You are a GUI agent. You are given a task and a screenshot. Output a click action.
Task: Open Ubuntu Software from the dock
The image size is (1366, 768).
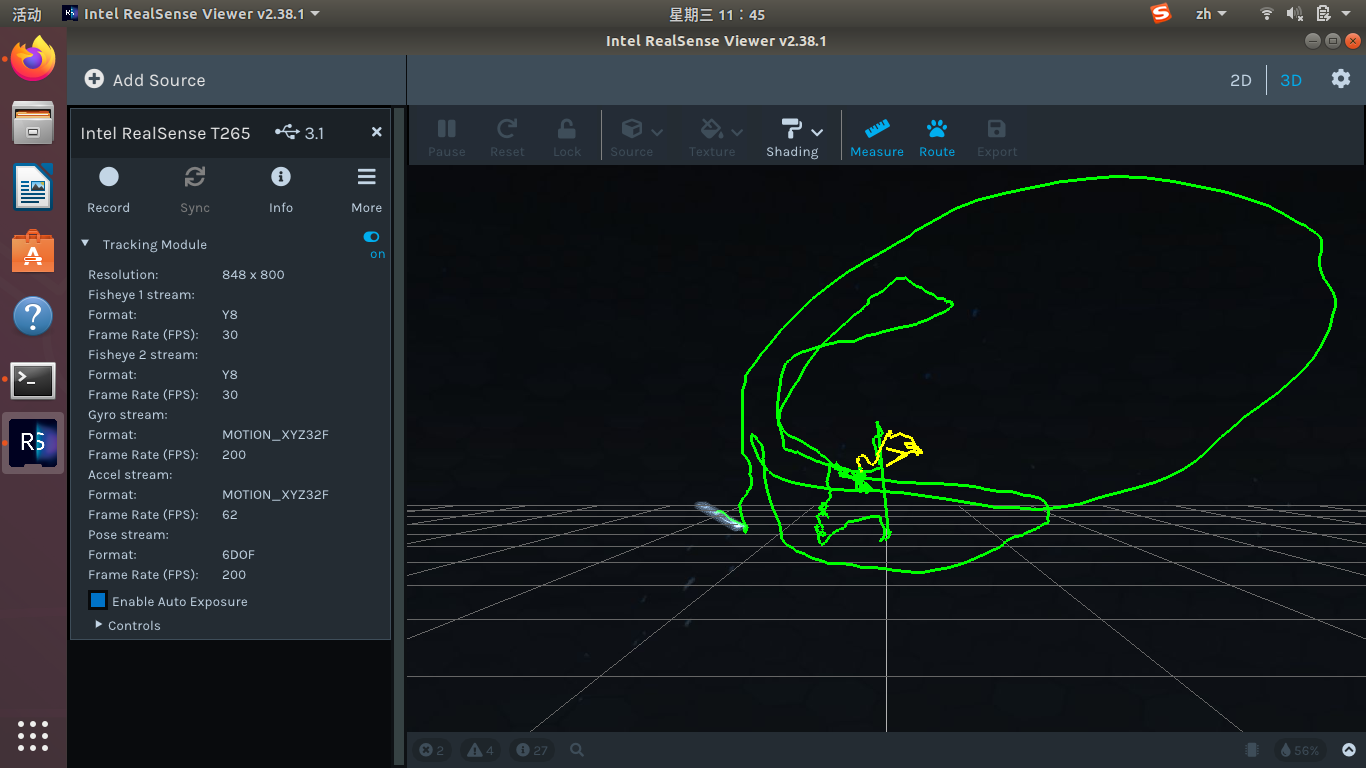tap(33, 252)
